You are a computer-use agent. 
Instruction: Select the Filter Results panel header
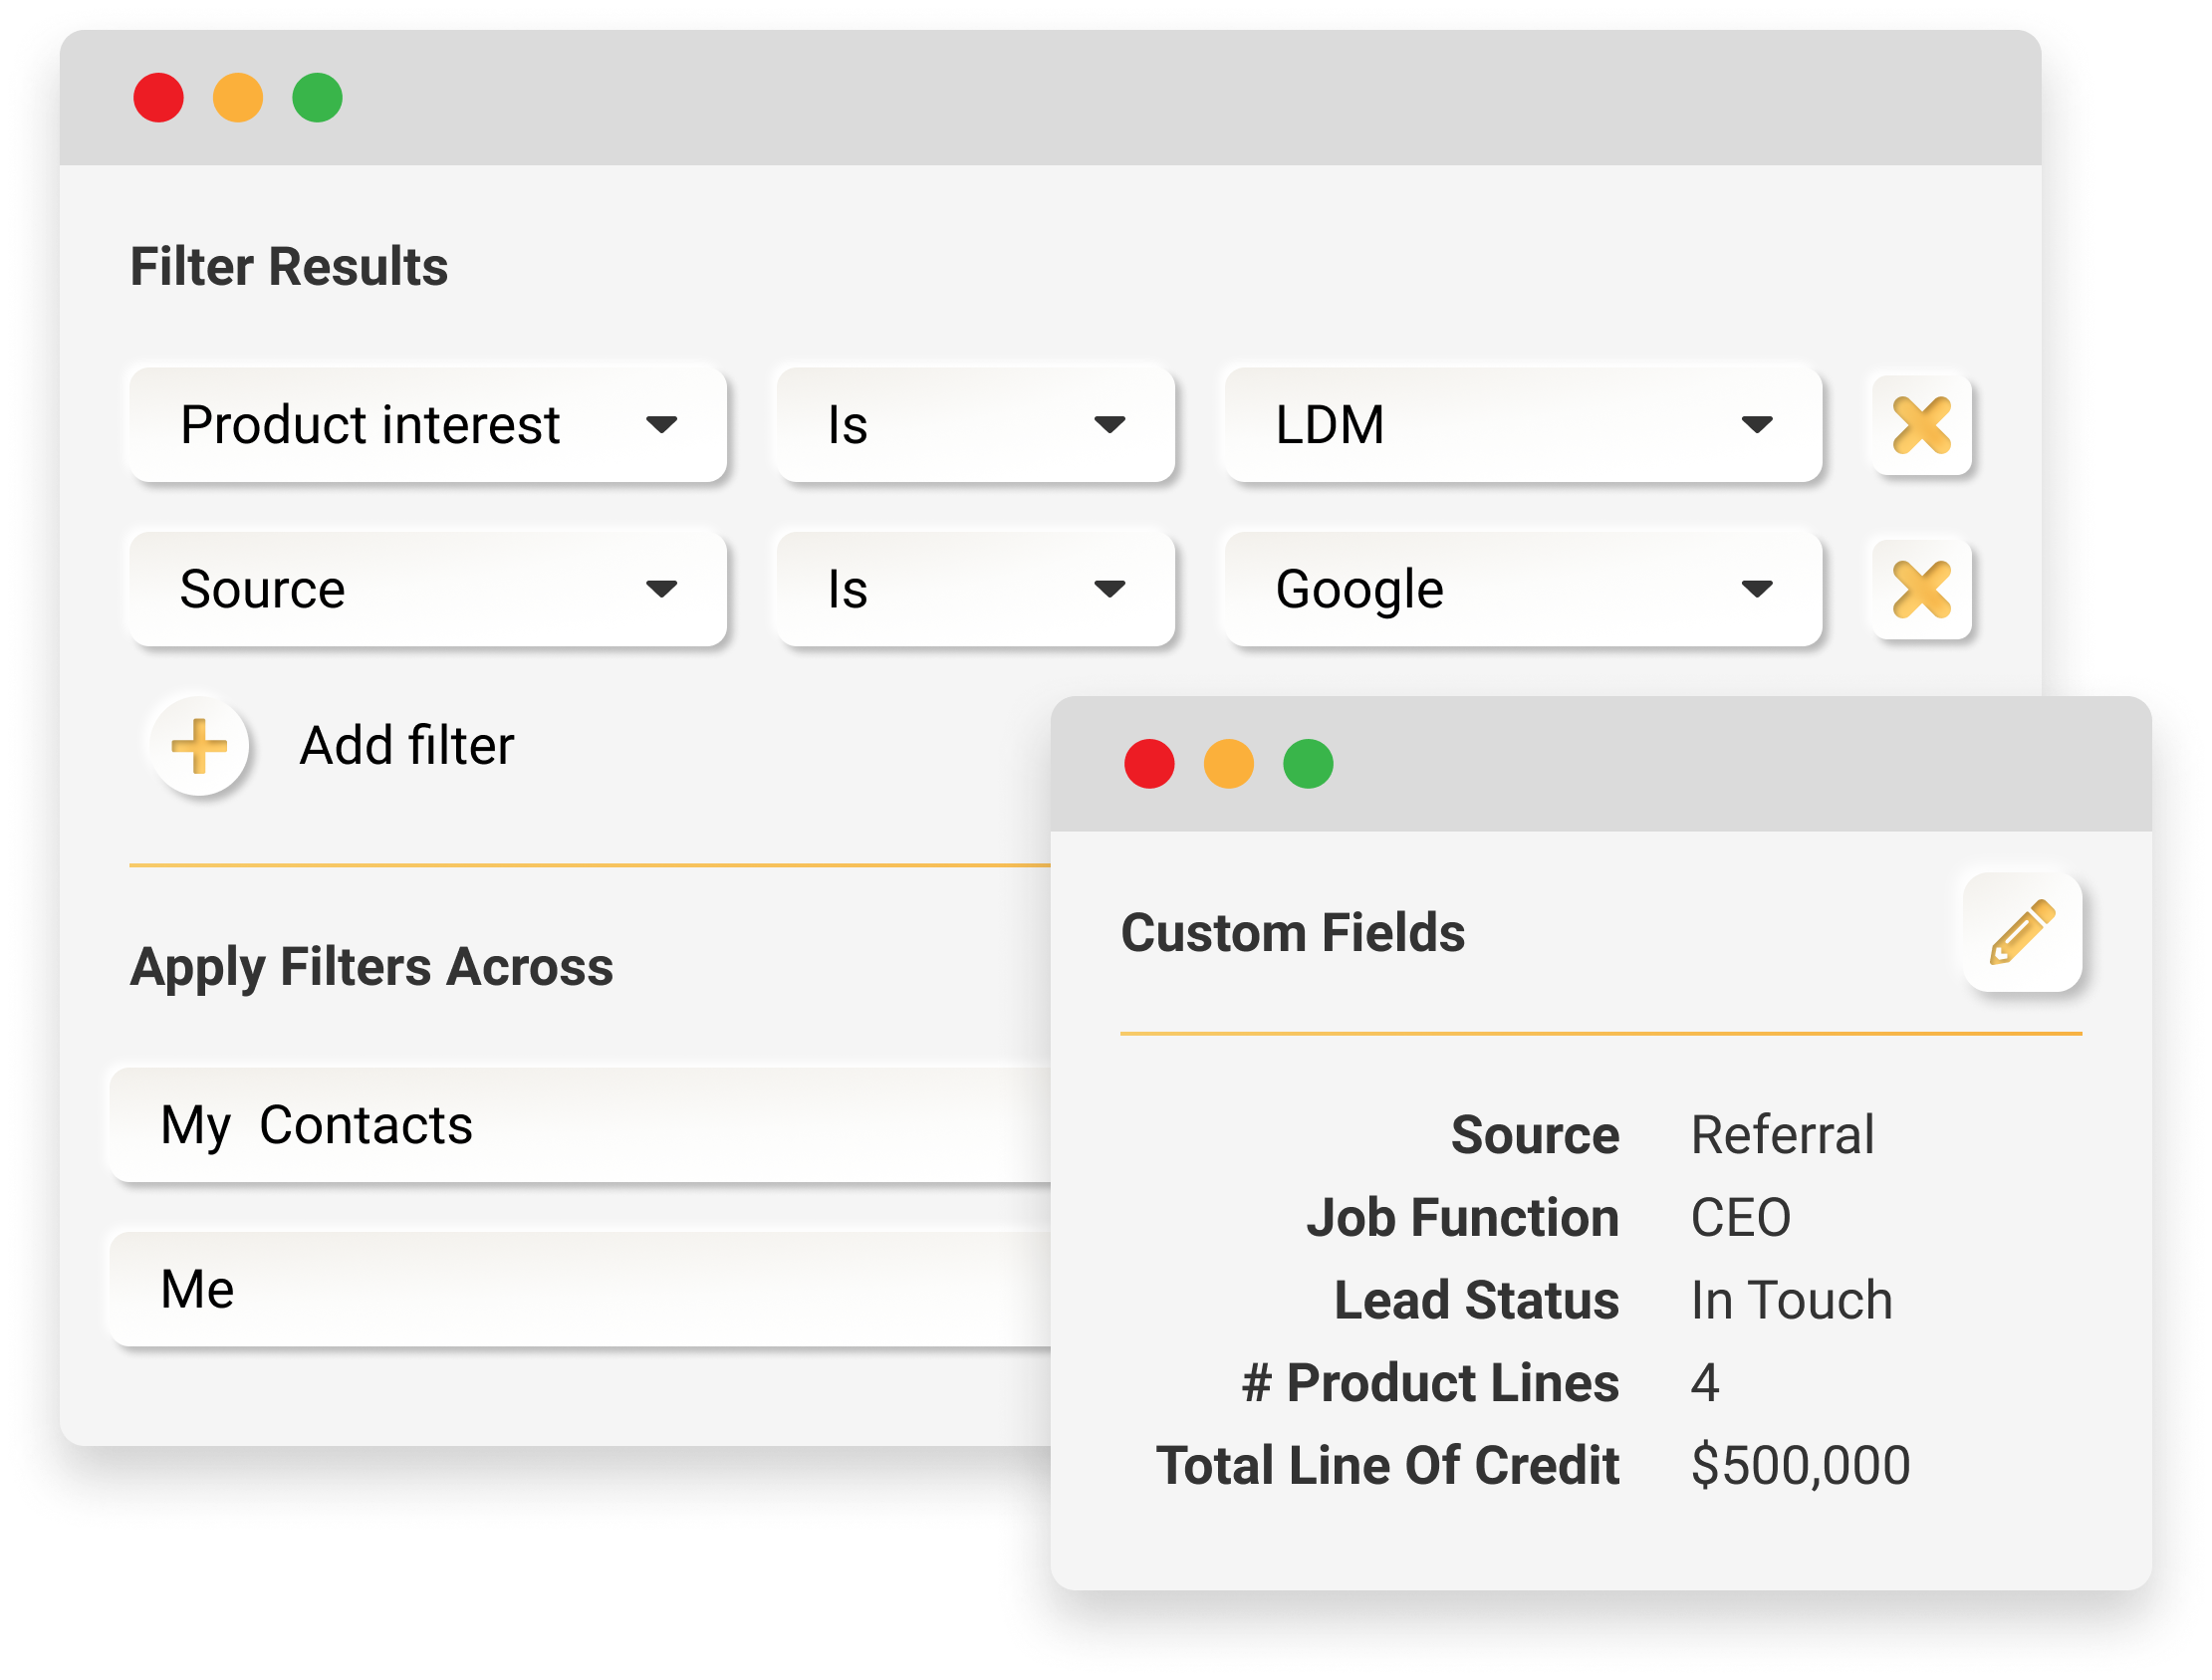[x=290, y=265]
